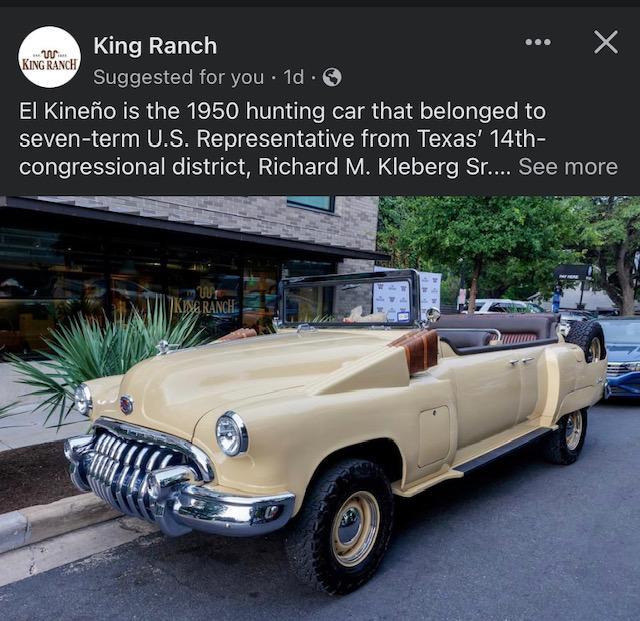Click the spare tire on car's rear
Viewport: 640px width, 621px height.
[x=587, y=342]
